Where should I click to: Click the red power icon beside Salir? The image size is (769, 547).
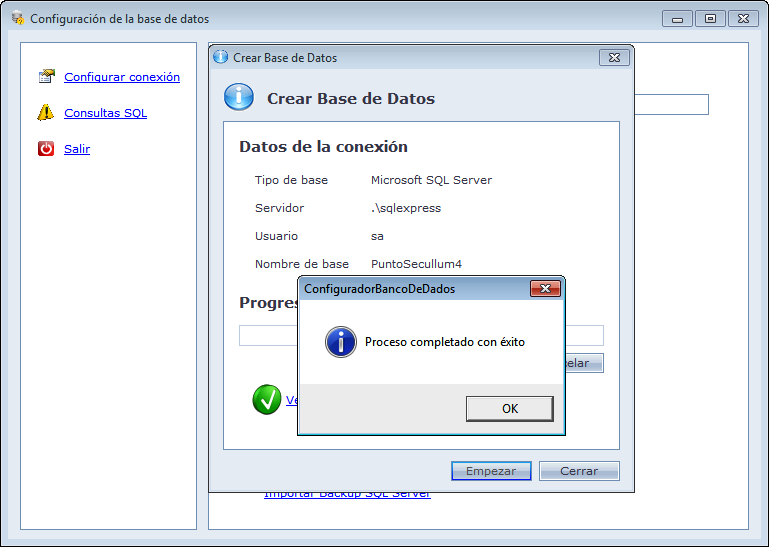pos(46,149)
